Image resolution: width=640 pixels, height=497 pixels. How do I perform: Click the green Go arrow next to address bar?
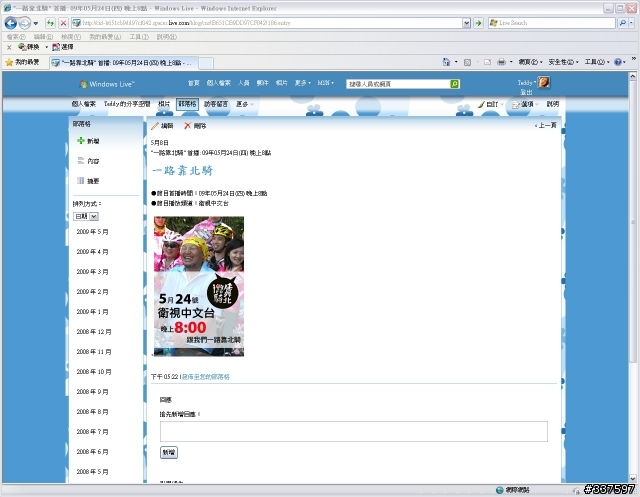click(x=478, y=23)
